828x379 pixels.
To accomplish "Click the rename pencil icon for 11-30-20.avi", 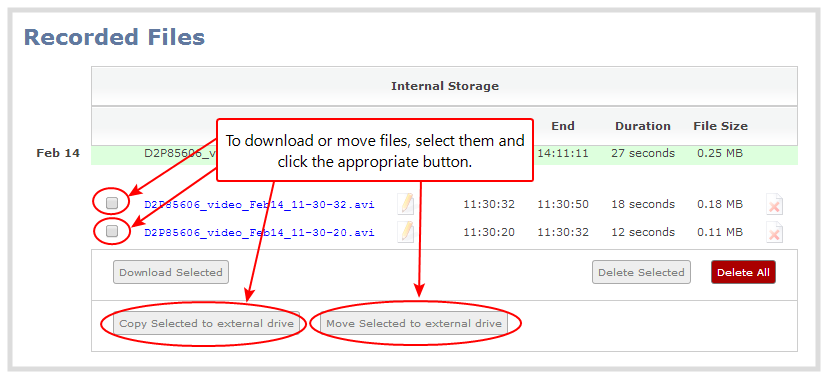I will [x=406, y=232].
